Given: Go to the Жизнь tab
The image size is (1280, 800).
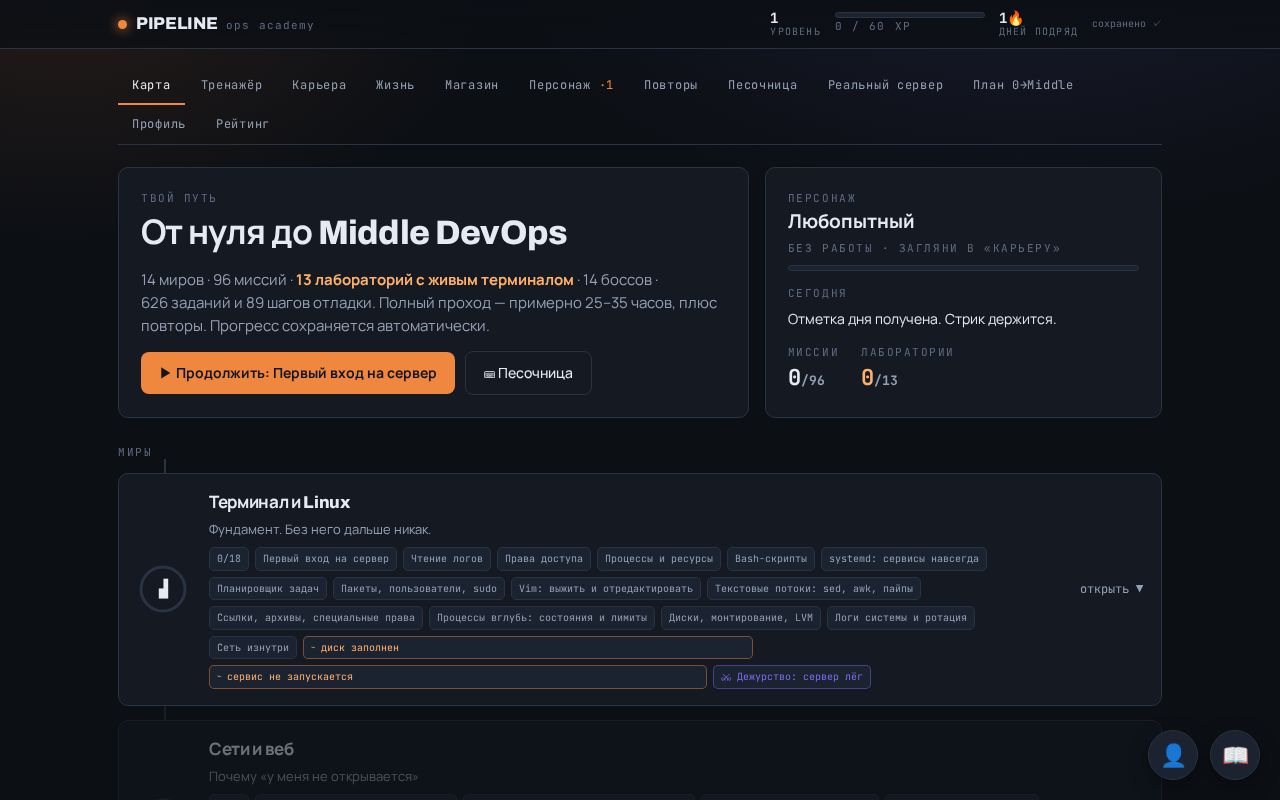Looking at the screenshot, I should pos(395,85).
